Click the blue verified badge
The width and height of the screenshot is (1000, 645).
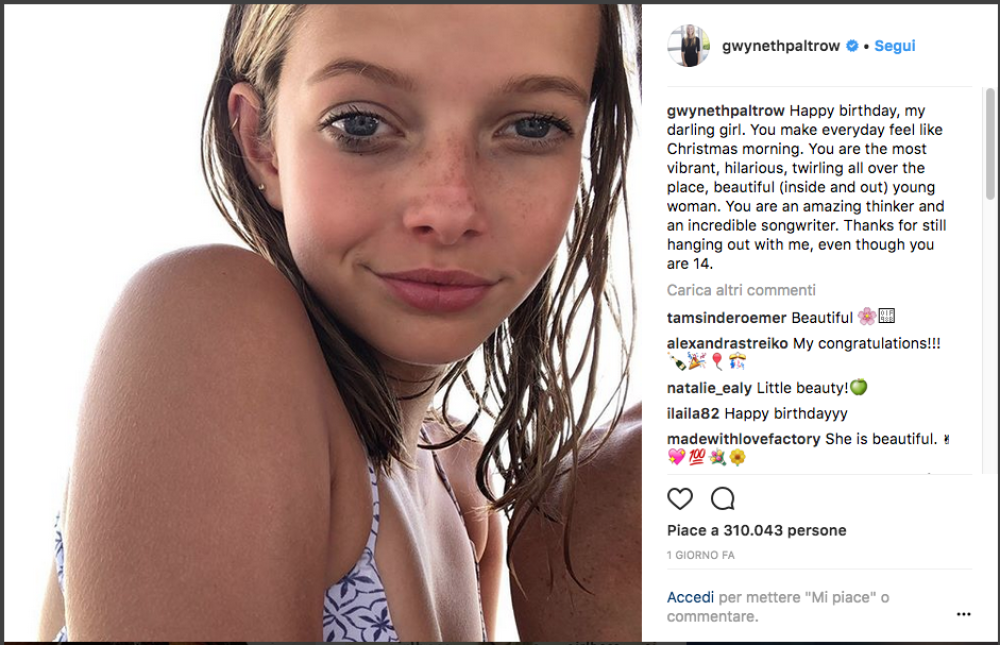click(x=852, y=46)
